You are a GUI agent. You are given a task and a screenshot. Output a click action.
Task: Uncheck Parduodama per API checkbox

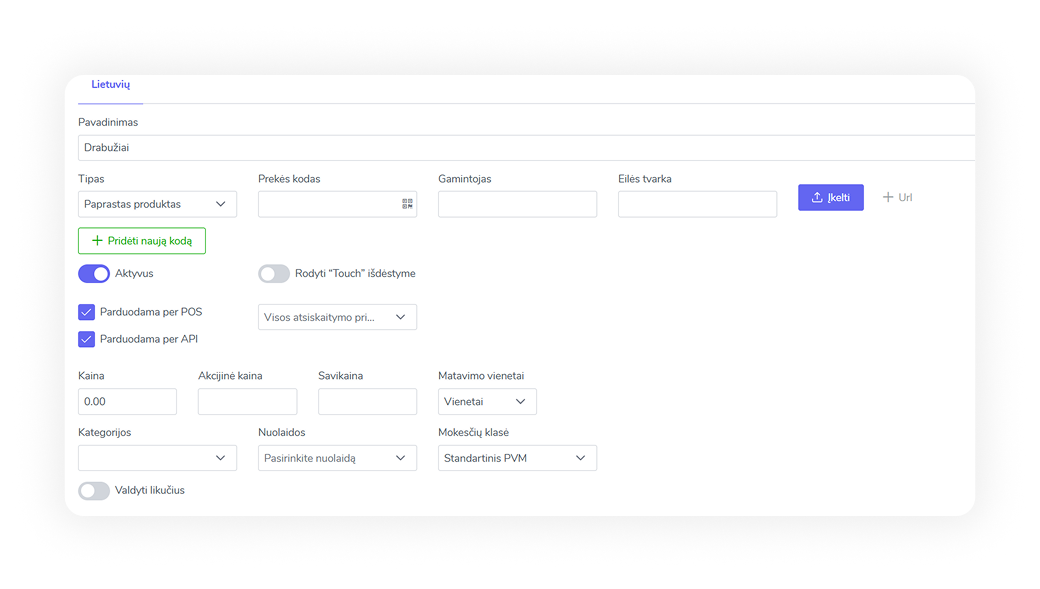click(x=87, y=339)
